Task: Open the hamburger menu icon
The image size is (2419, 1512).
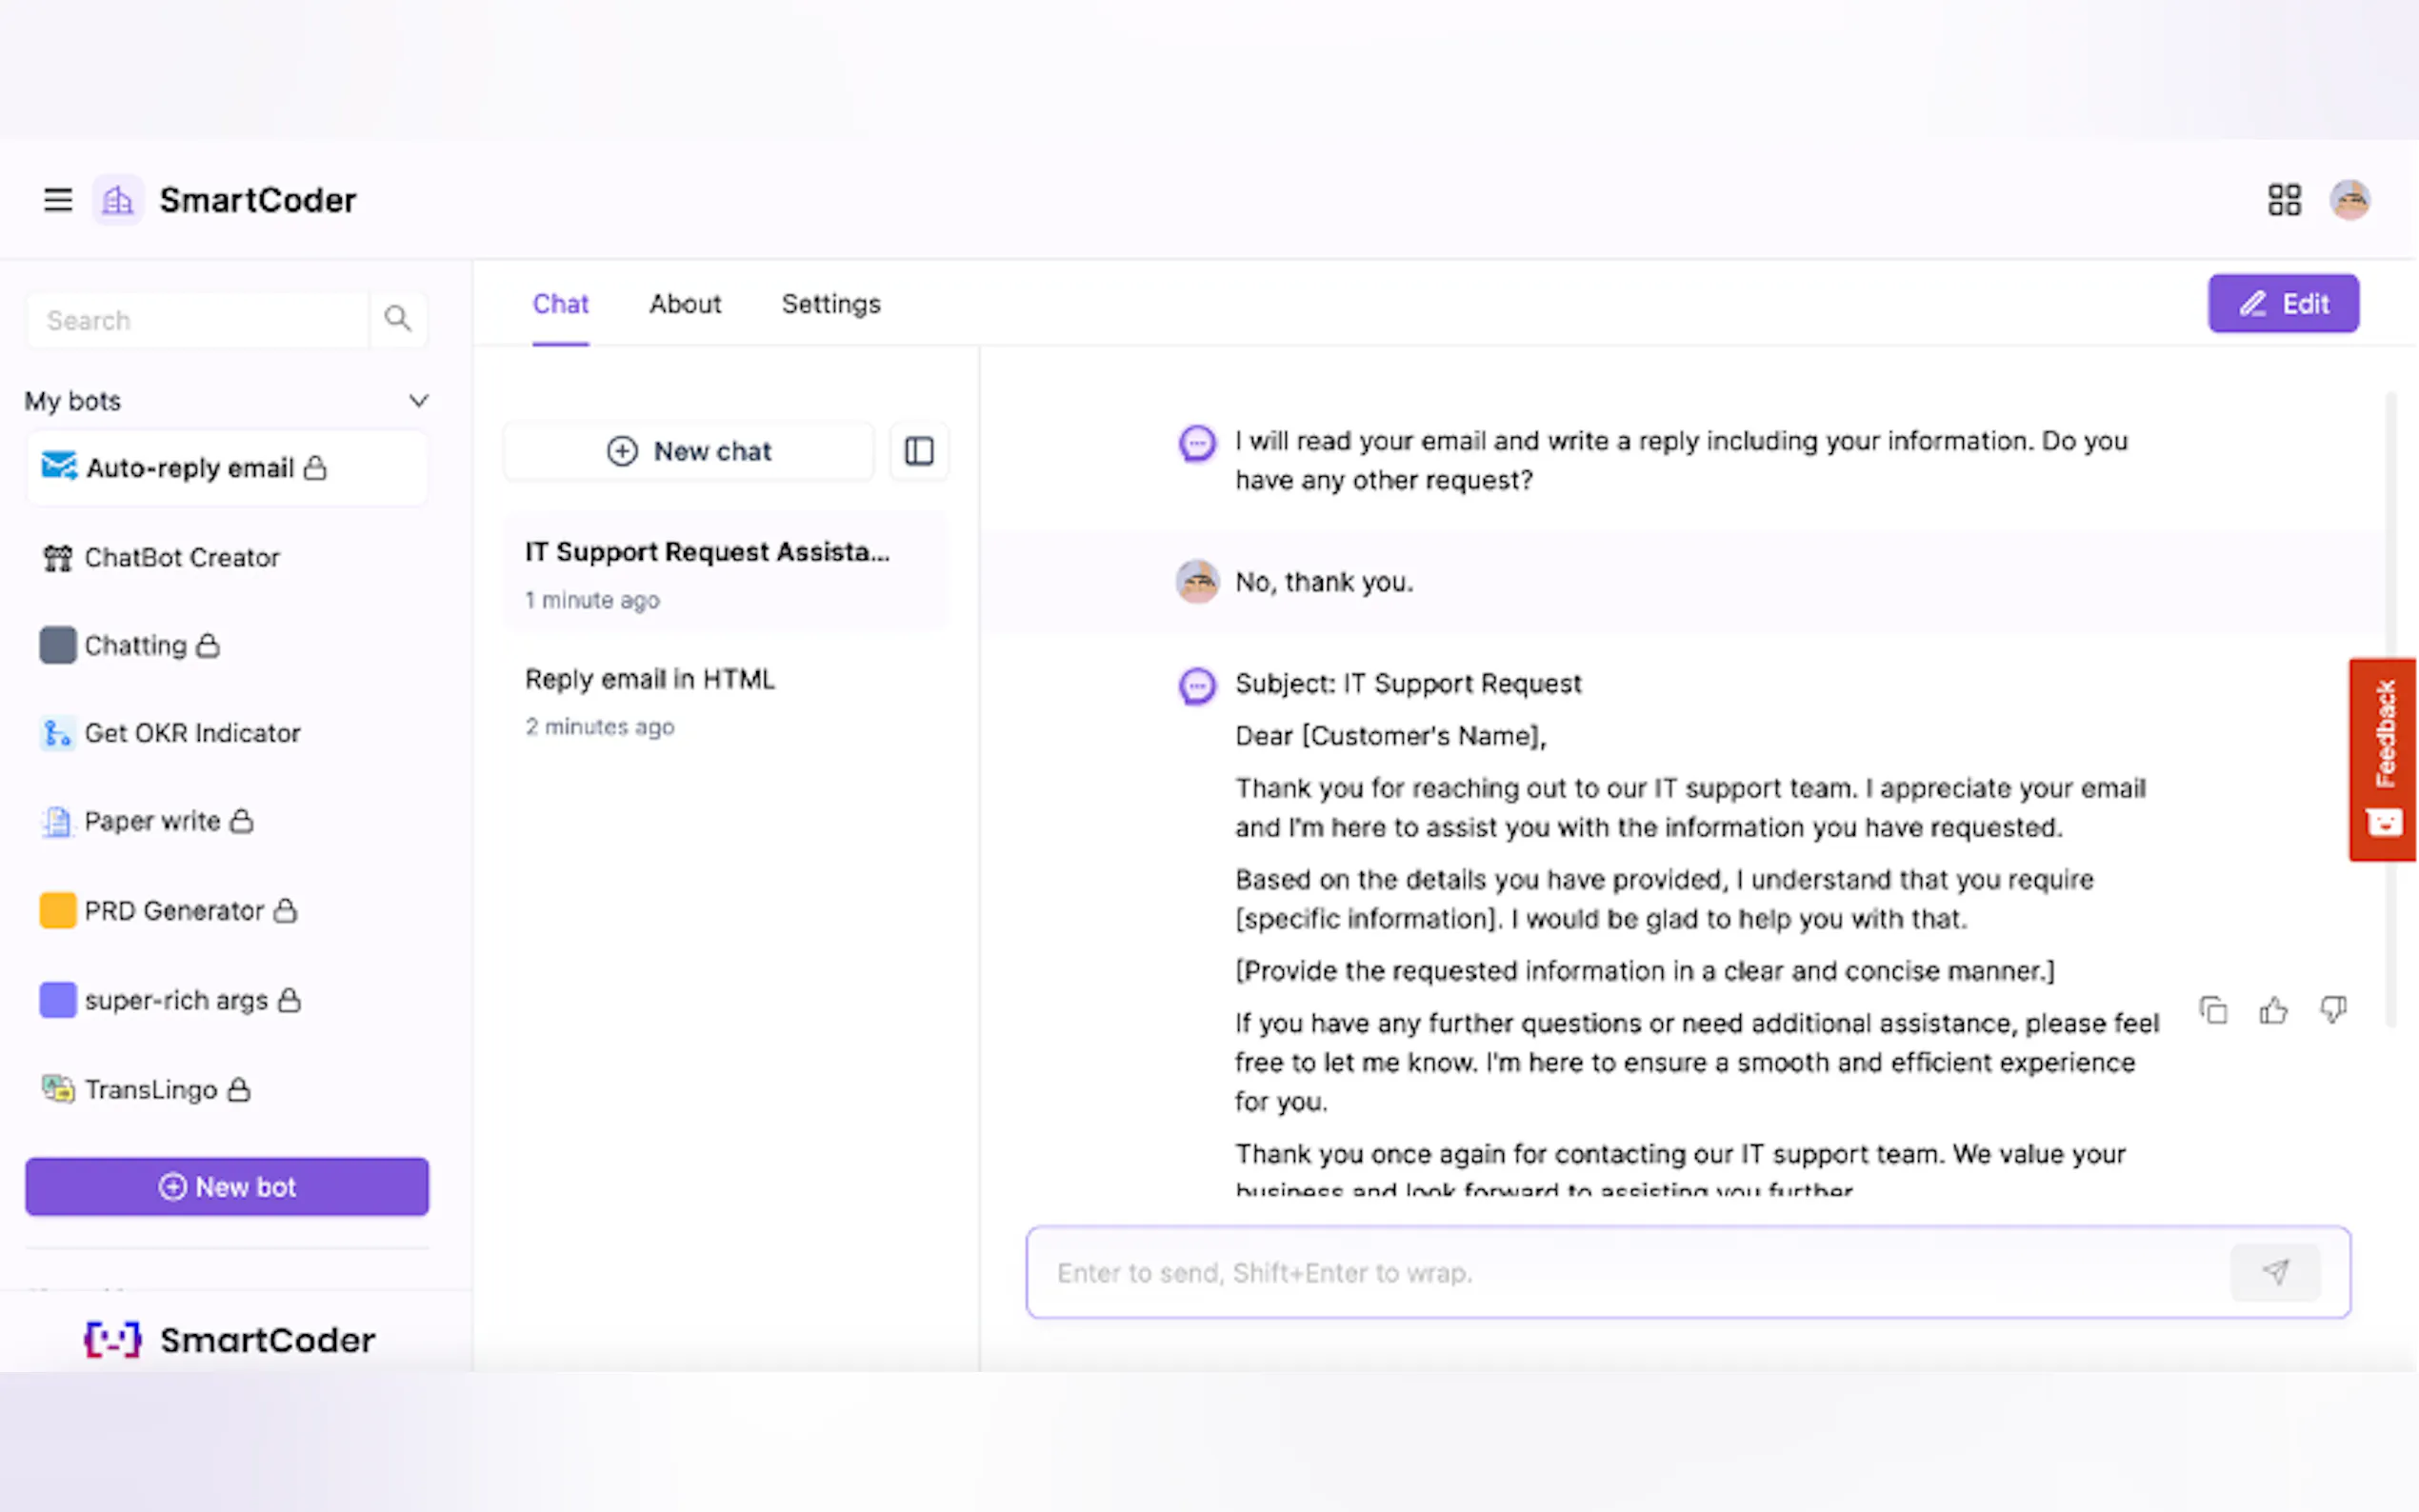Action: 58,200
